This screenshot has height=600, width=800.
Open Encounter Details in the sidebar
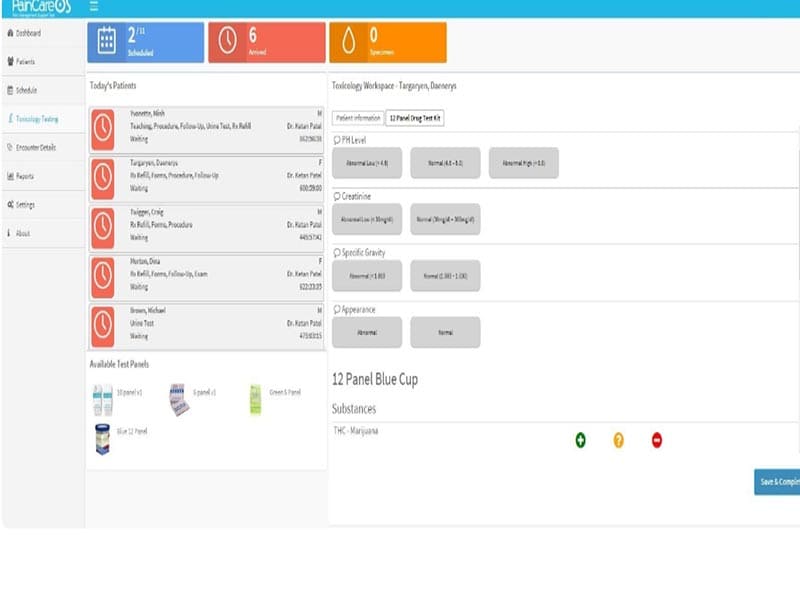point(31,147)
